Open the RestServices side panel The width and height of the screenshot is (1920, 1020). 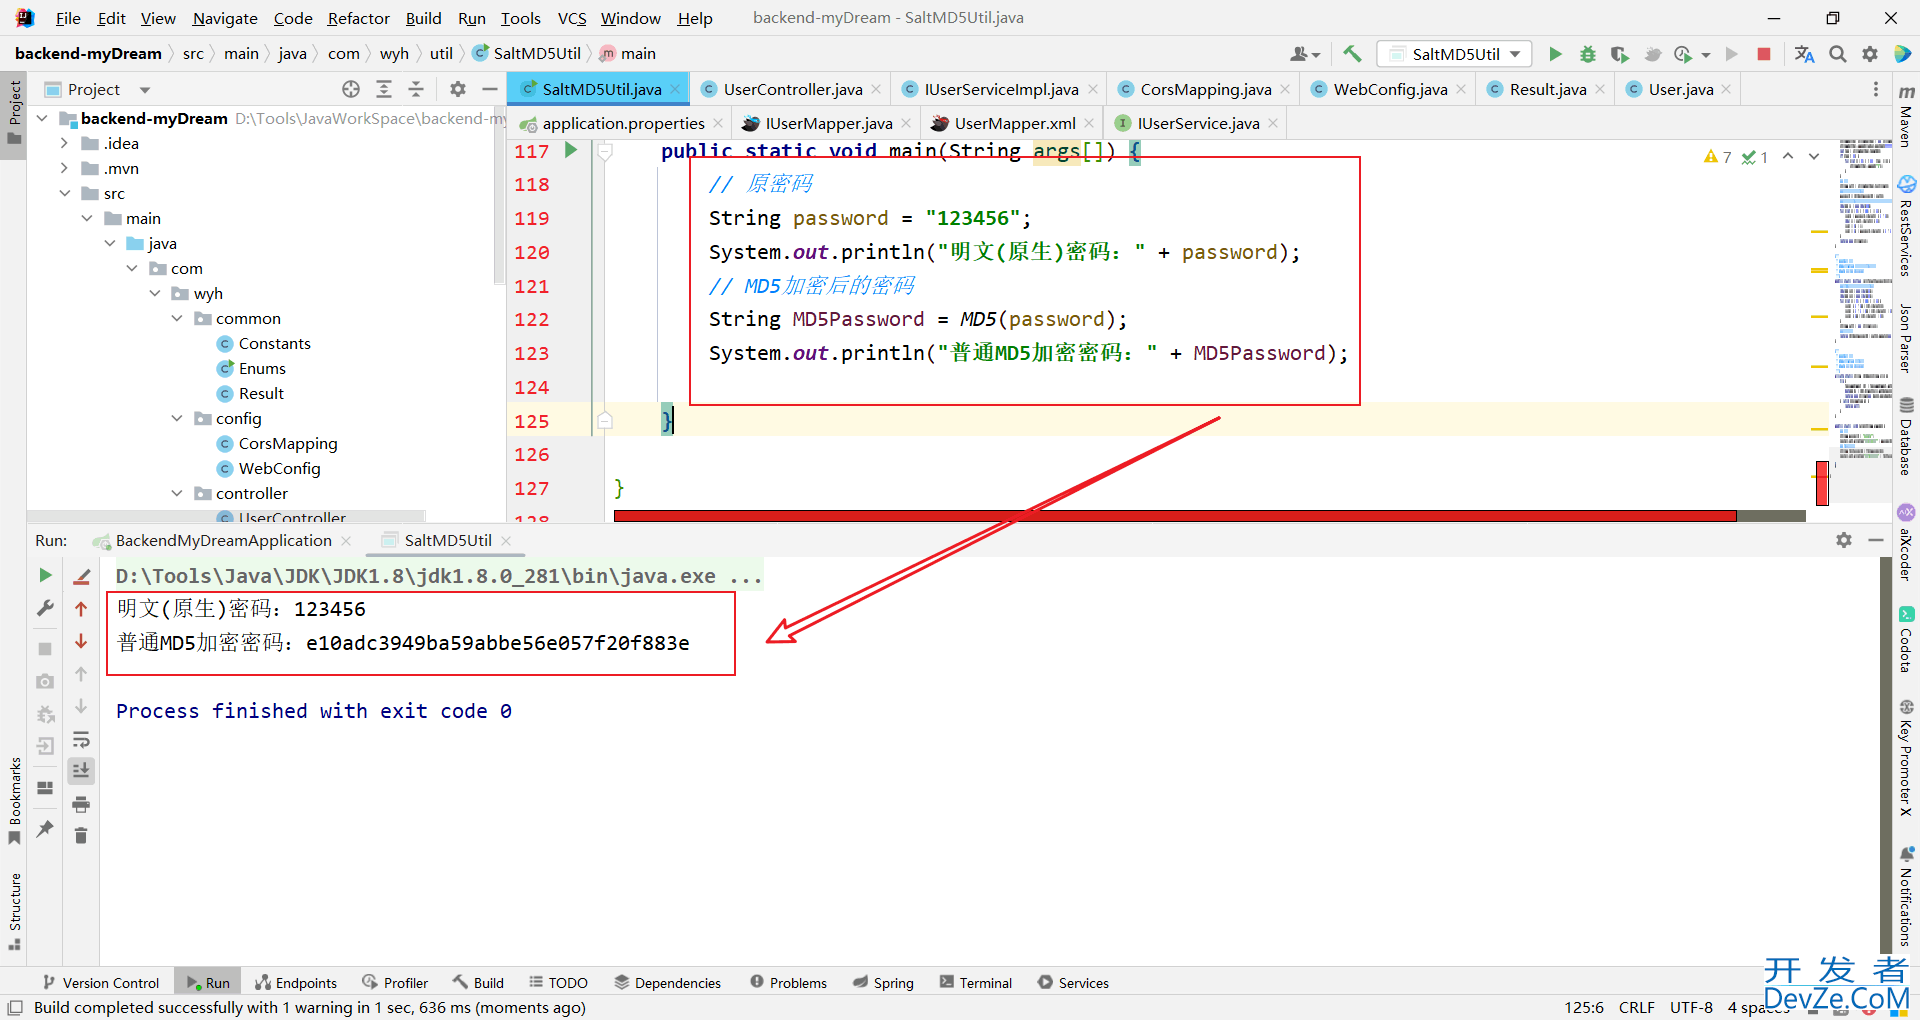coord(1906,227)
